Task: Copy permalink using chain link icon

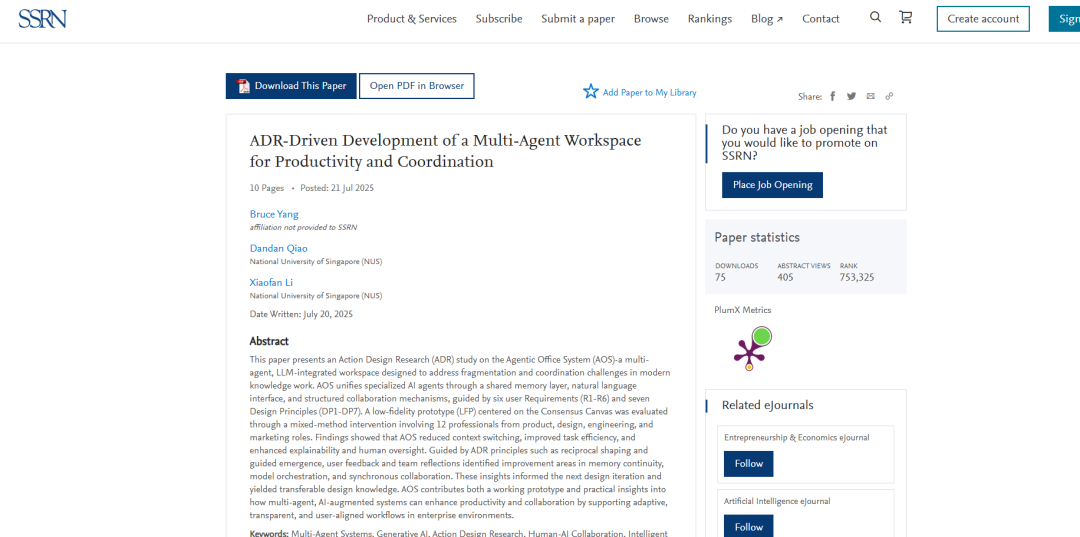Action: 889,96
